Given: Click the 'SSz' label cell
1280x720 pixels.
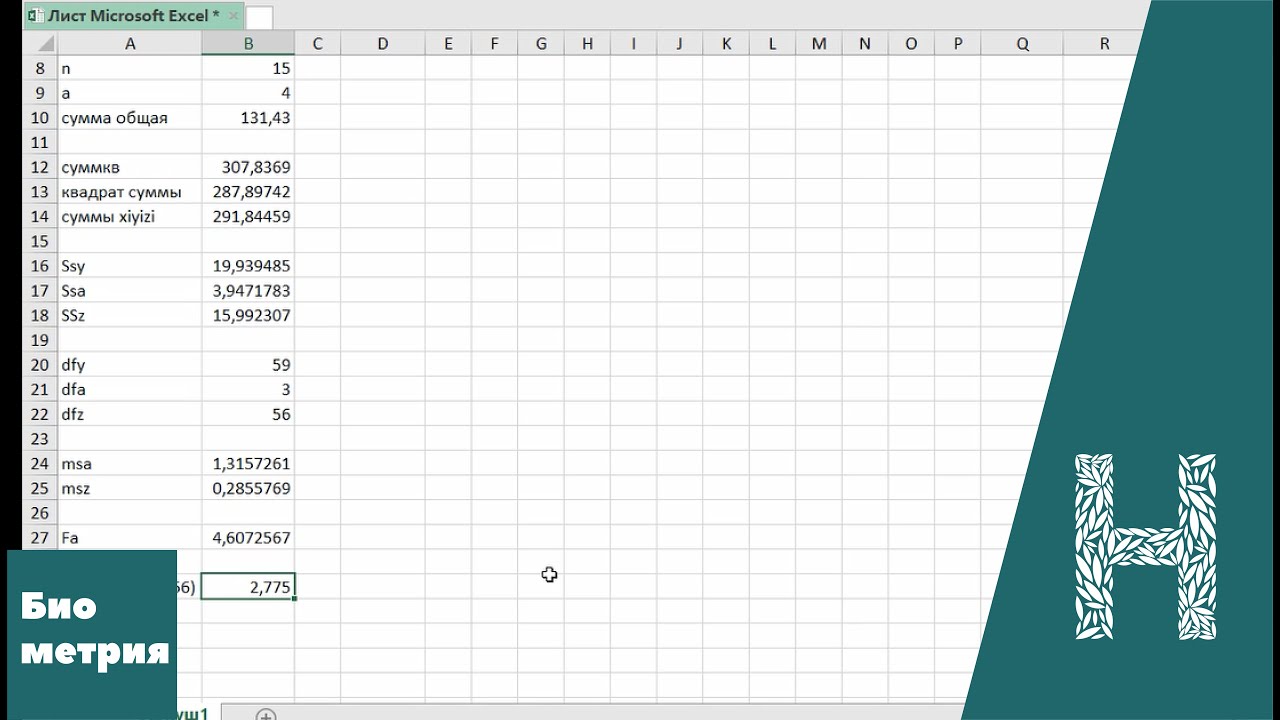Looking at the screenshot, I should (x=130, y=315).
